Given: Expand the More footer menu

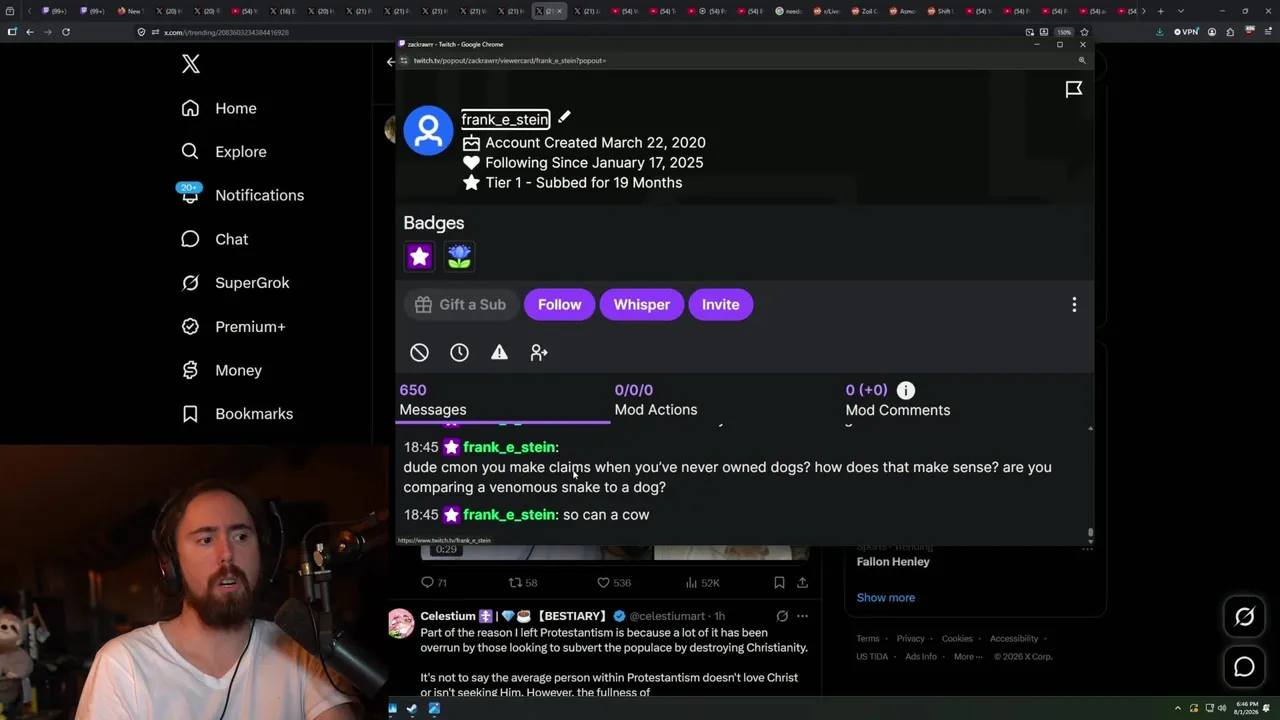Looking at the screenshot, I should (966, 657).
